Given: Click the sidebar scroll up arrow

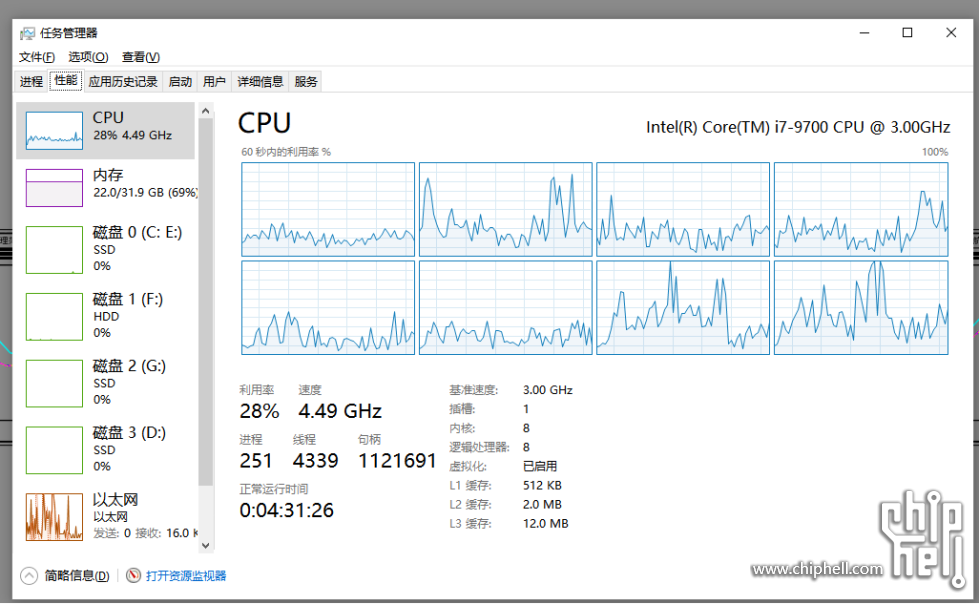Looking at the screenshot, I should tap(205, 111).
